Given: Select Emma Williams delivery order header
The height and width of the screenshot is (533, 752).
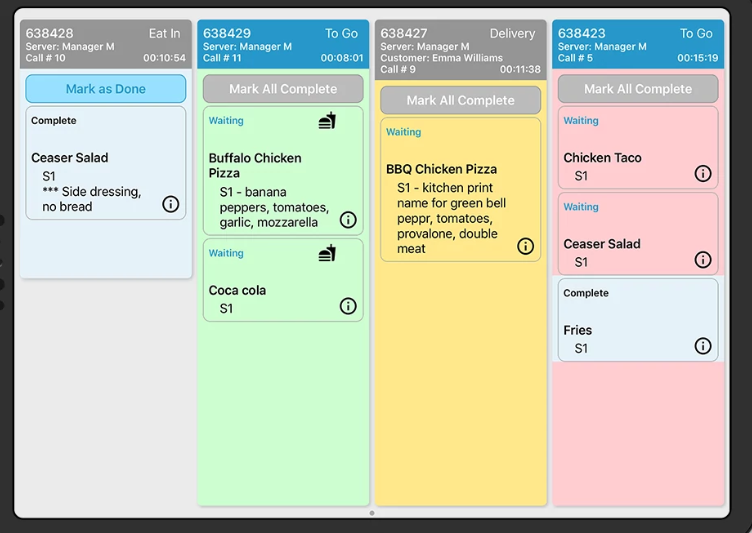Looking at the screenshot, I should [461, 50].
